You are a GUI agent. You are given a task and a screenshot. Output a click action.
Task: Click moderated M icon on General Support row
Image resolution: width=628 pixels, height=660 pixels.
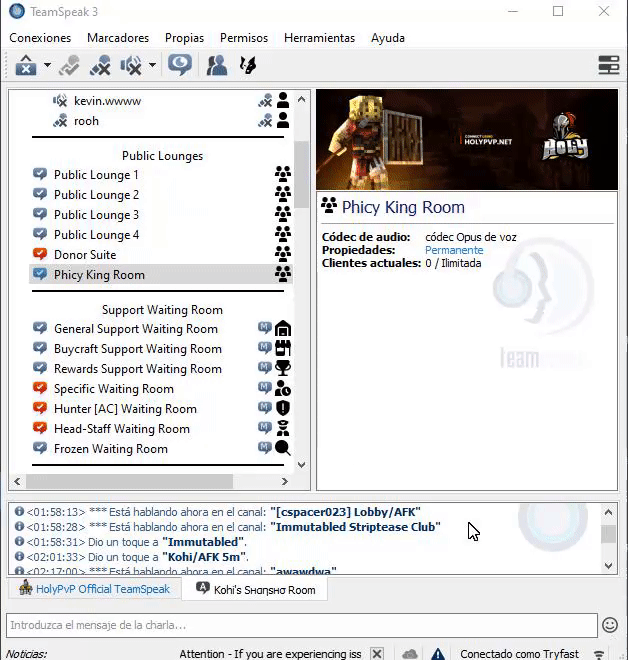[265, 328]
